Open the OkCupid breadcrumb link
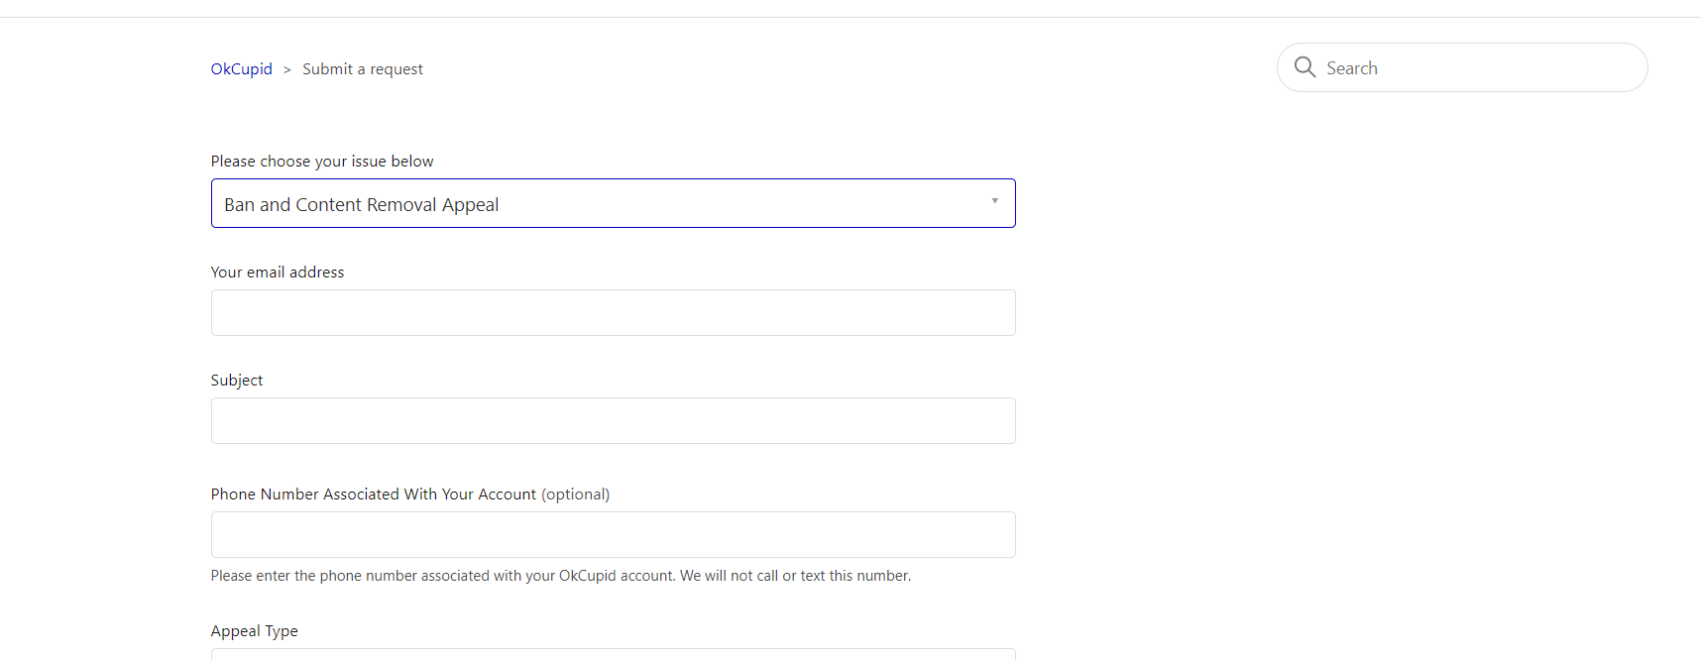This screenshot has height=660, width=1700. [x=241, y=68]
